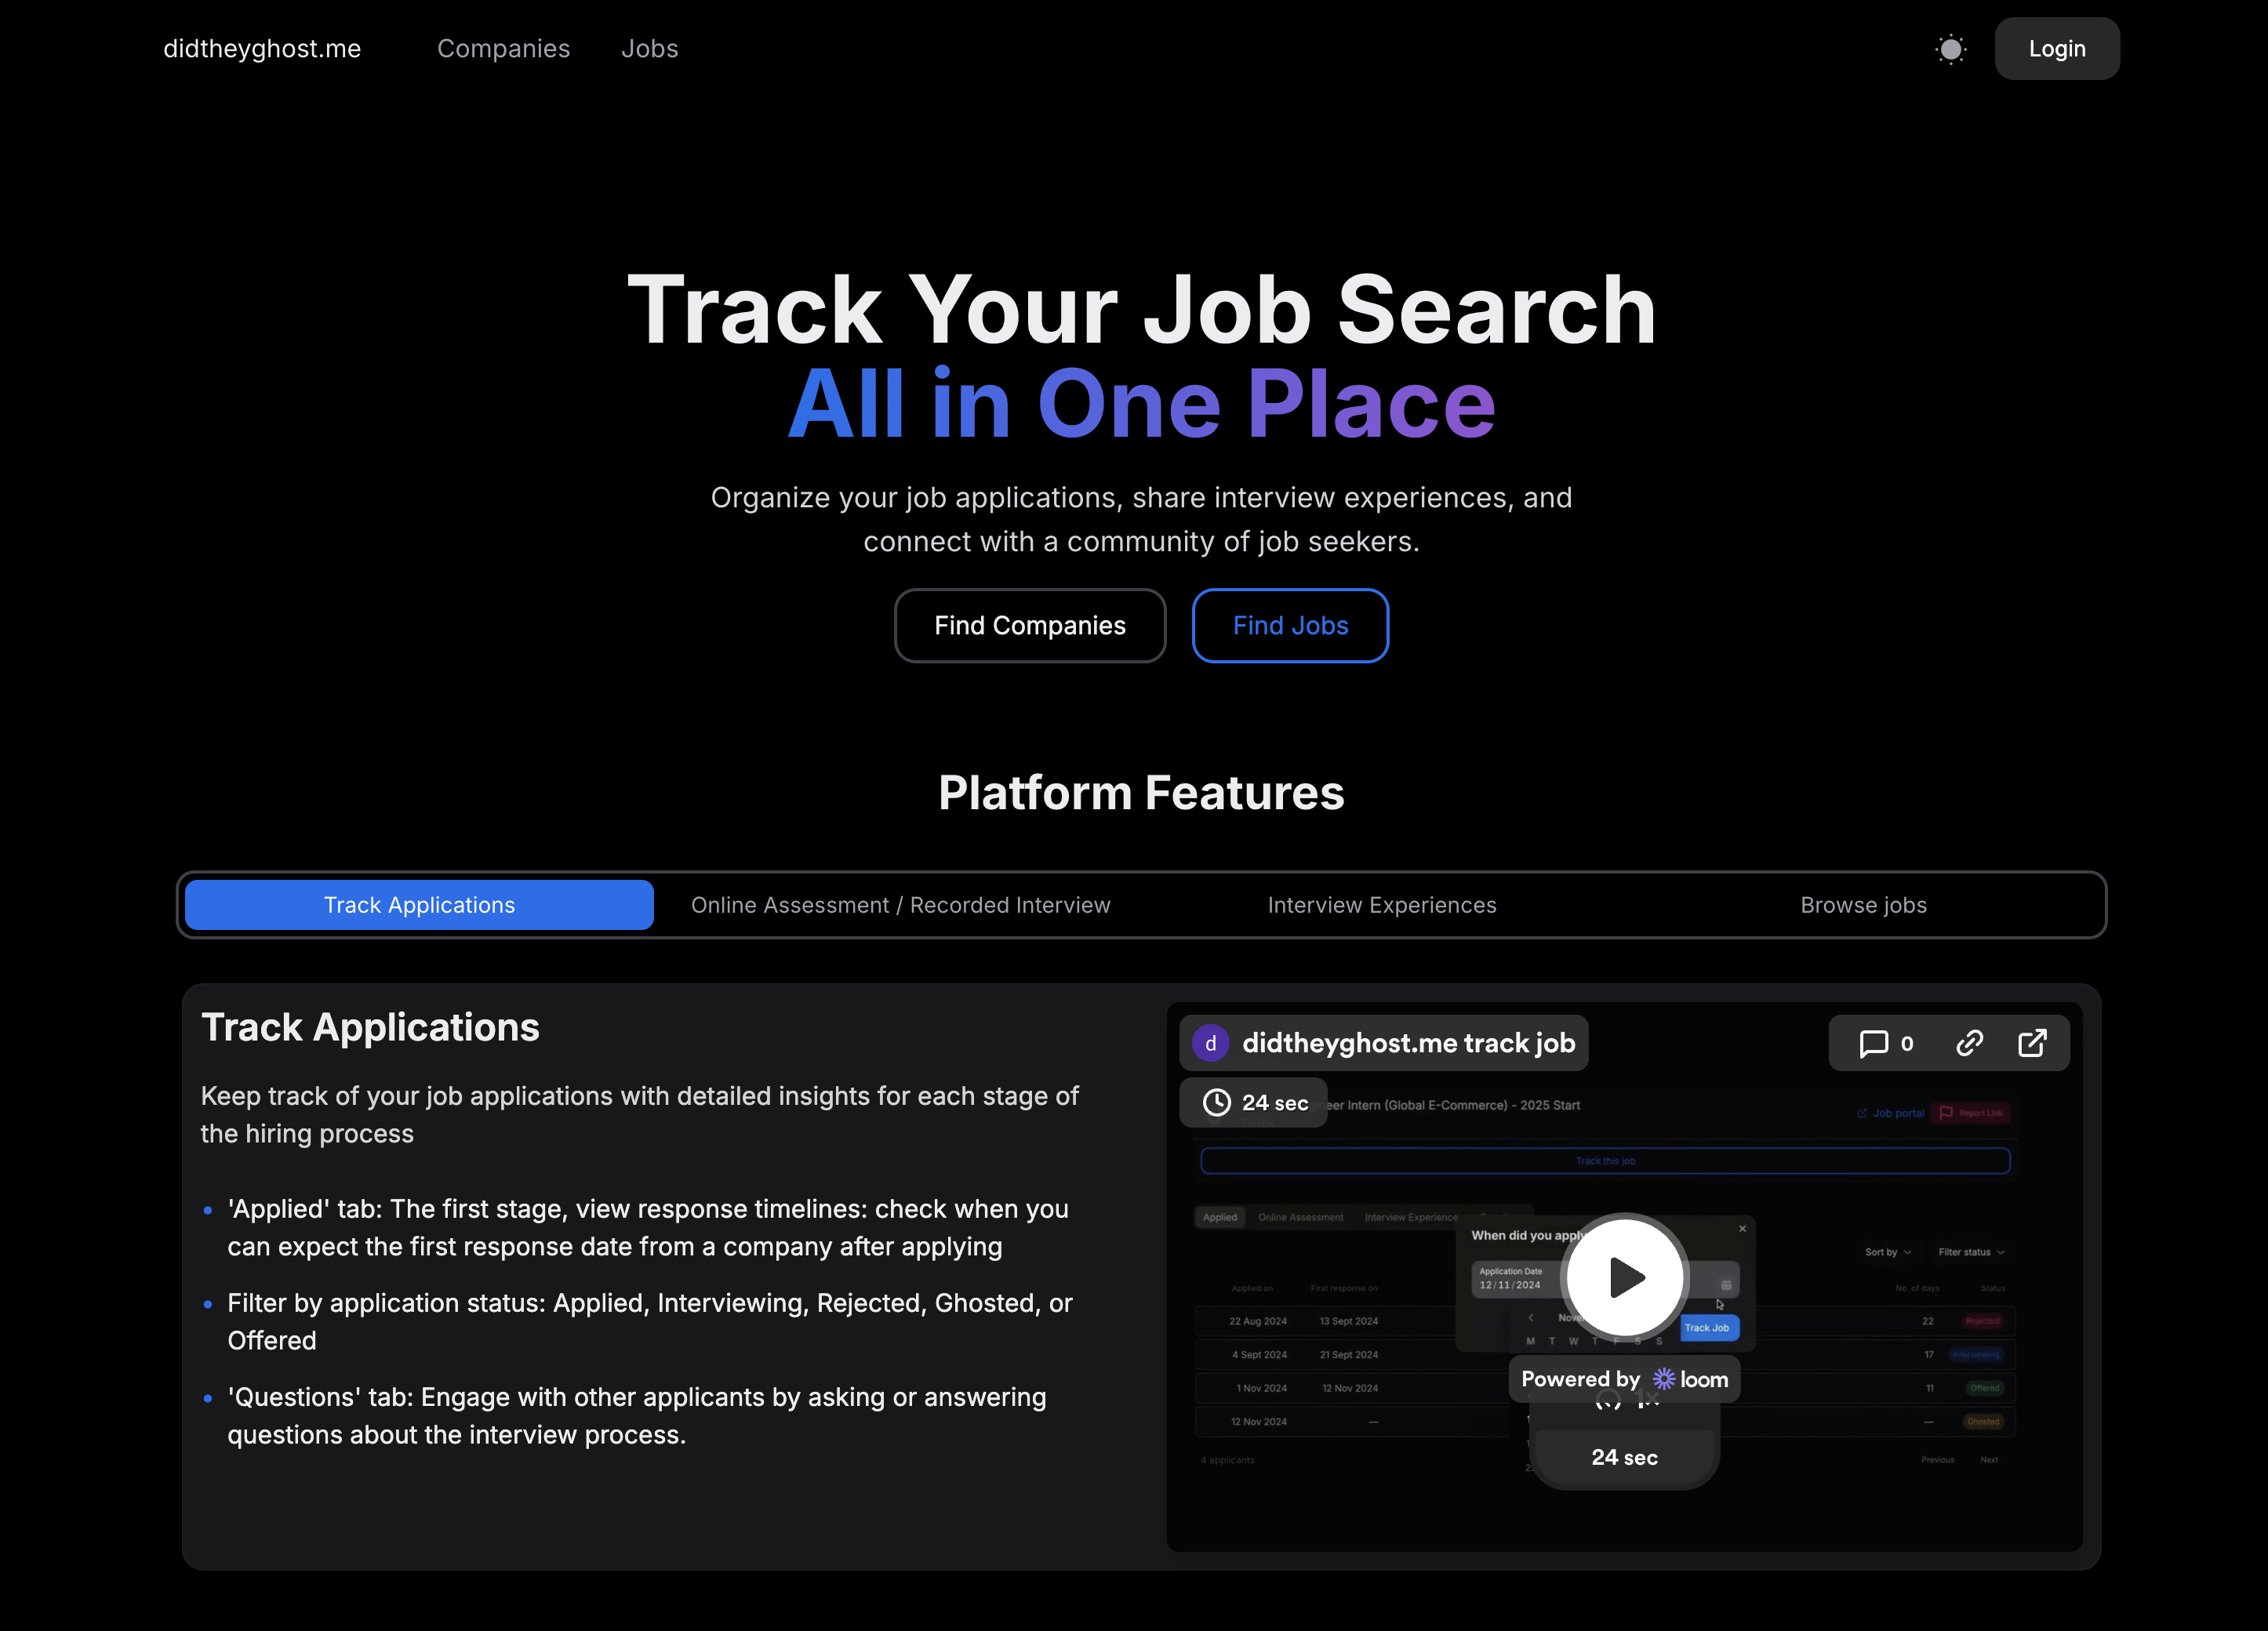Click the 24 sec duration pill below play

[1624, 1457]
